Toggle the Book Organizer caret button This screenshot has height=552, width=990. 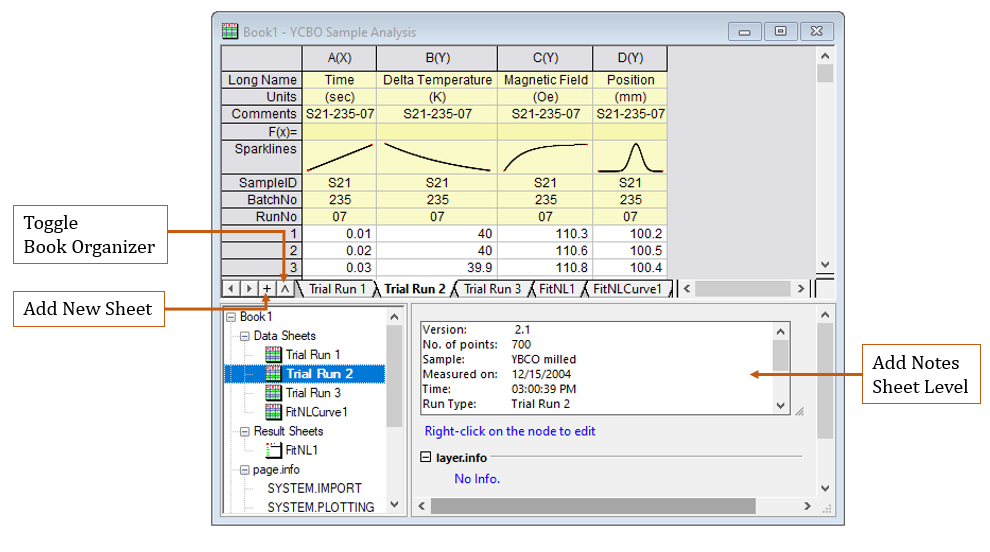pyautogui.click(x=284, y=289)
